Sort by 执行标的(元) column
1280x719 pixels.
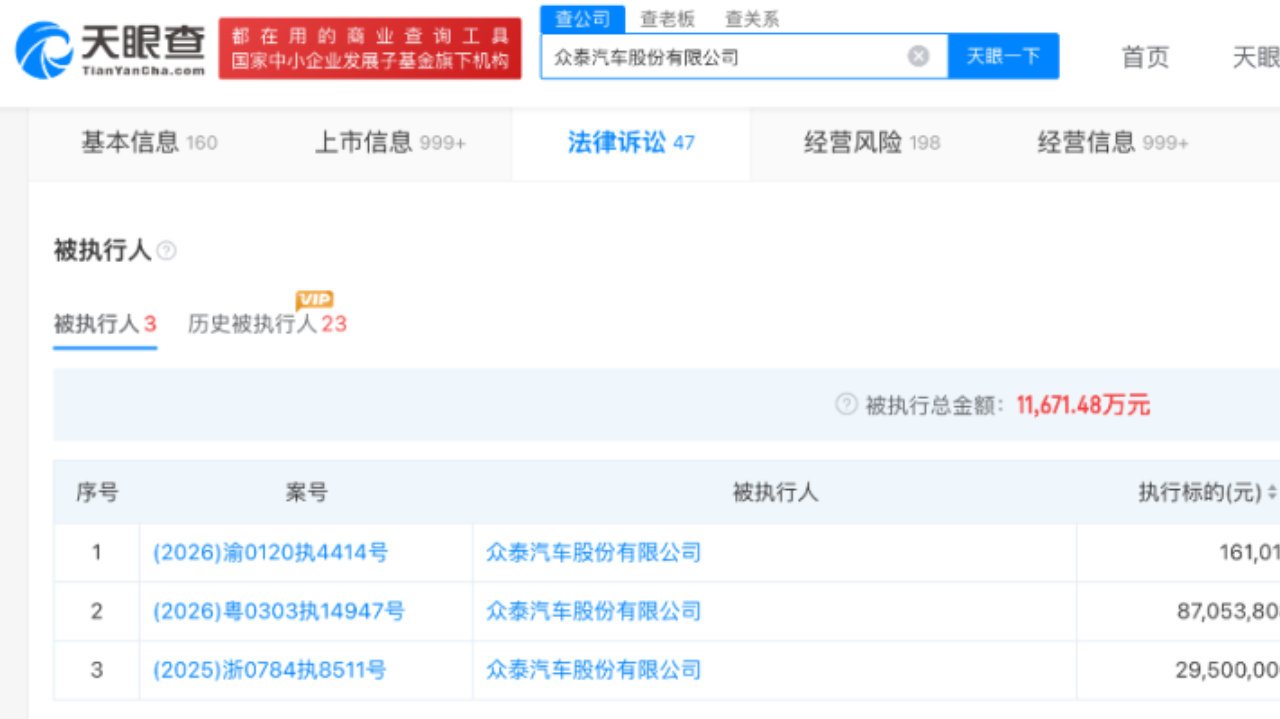pos(1272,492)
